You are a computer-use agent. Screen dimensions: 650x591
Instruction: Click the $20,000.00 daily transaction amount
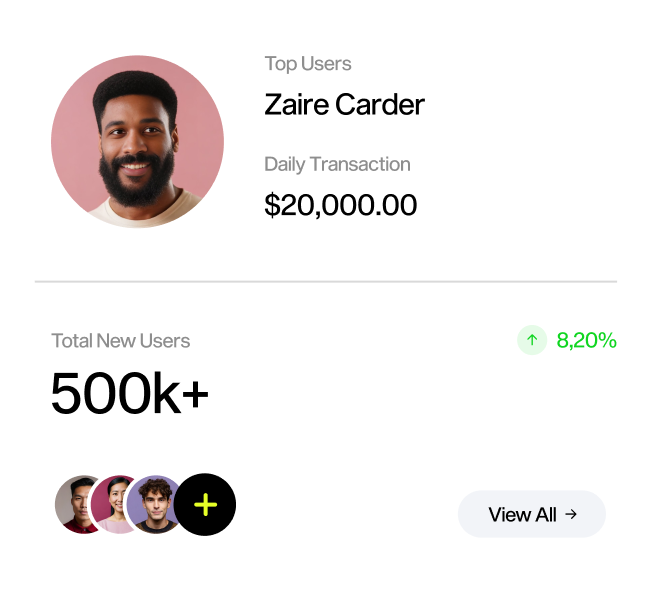click(x=341, y=205)
